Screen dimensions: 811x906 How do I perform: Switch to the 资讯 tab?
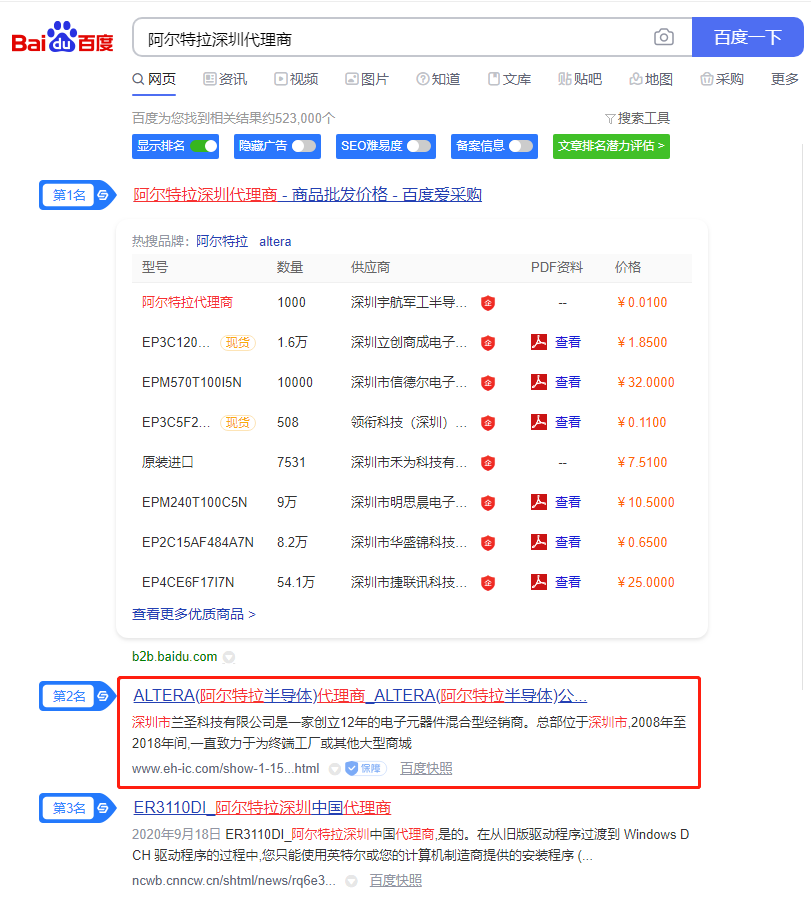pyautogui.click(x=224, y=79)
